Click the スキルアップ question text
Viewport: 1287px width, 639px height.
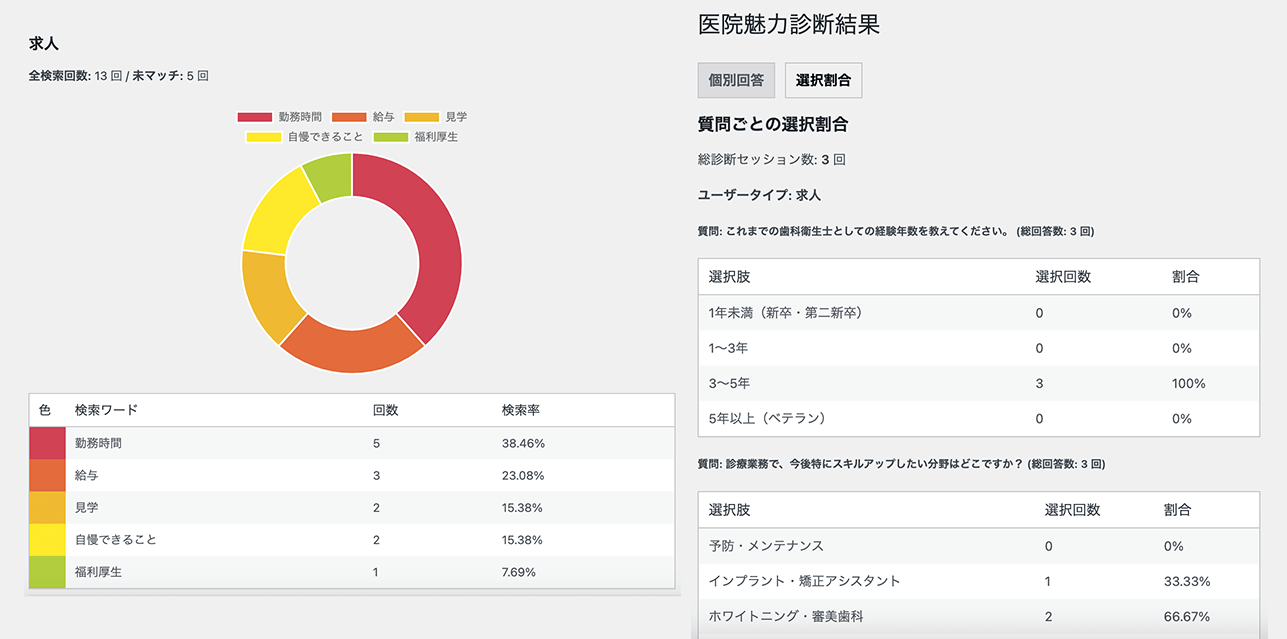(901, 464)
